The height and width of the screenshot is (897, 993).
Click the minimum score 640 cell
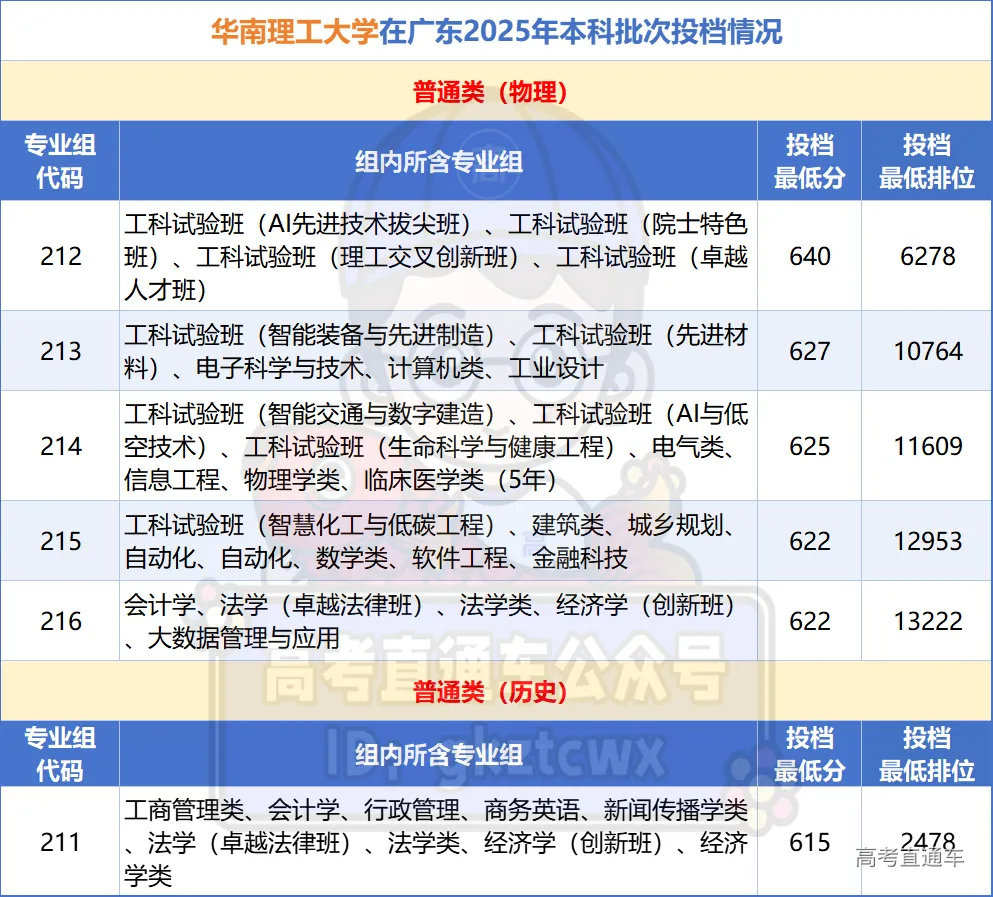[x=809, y=256]
